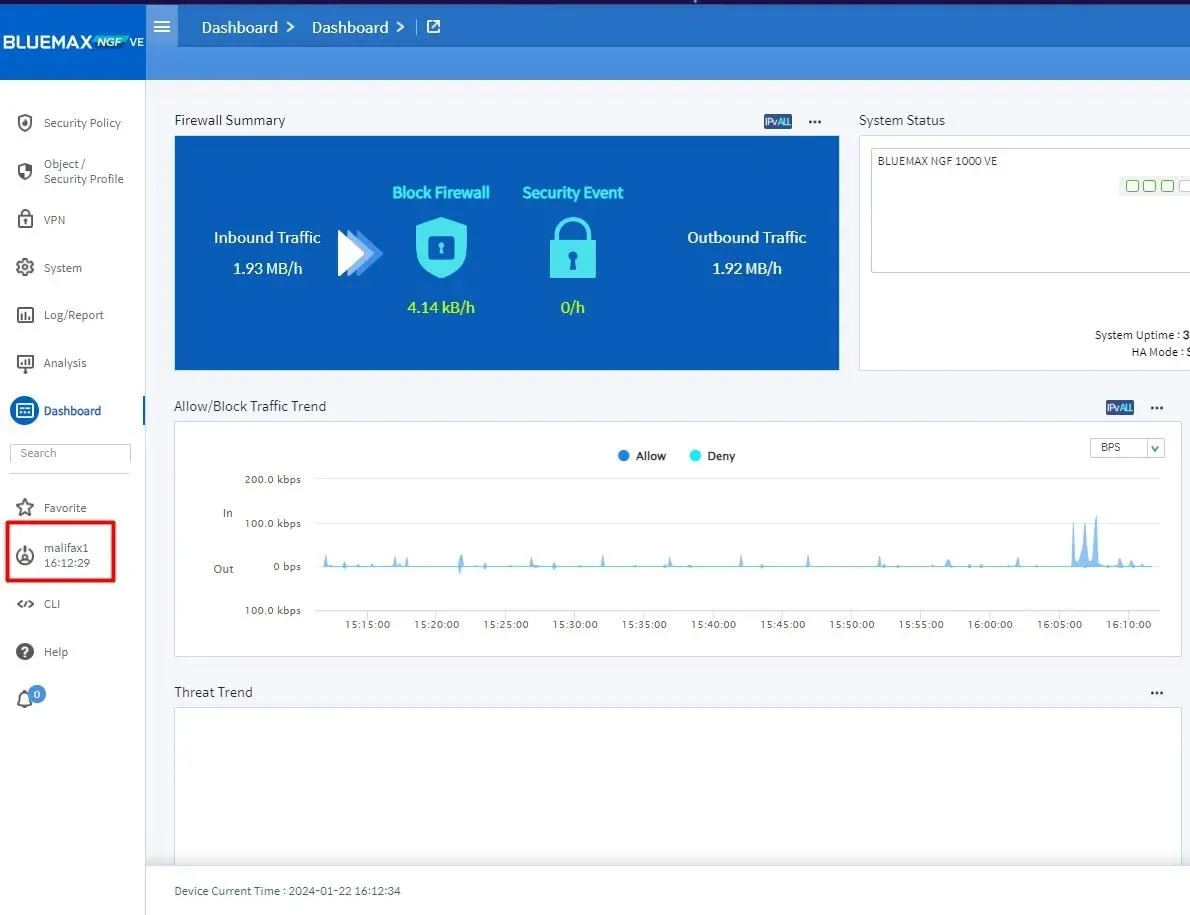Open Threat Trend more options menu

click(x=1157, y=693)
